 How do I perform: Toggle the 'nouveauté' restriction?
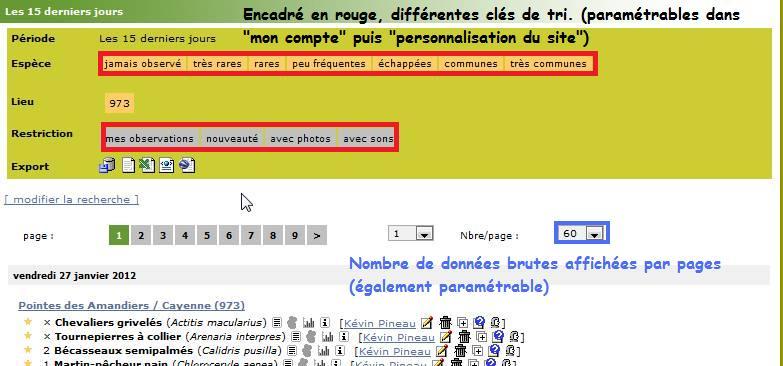click(x=232, y=139)
